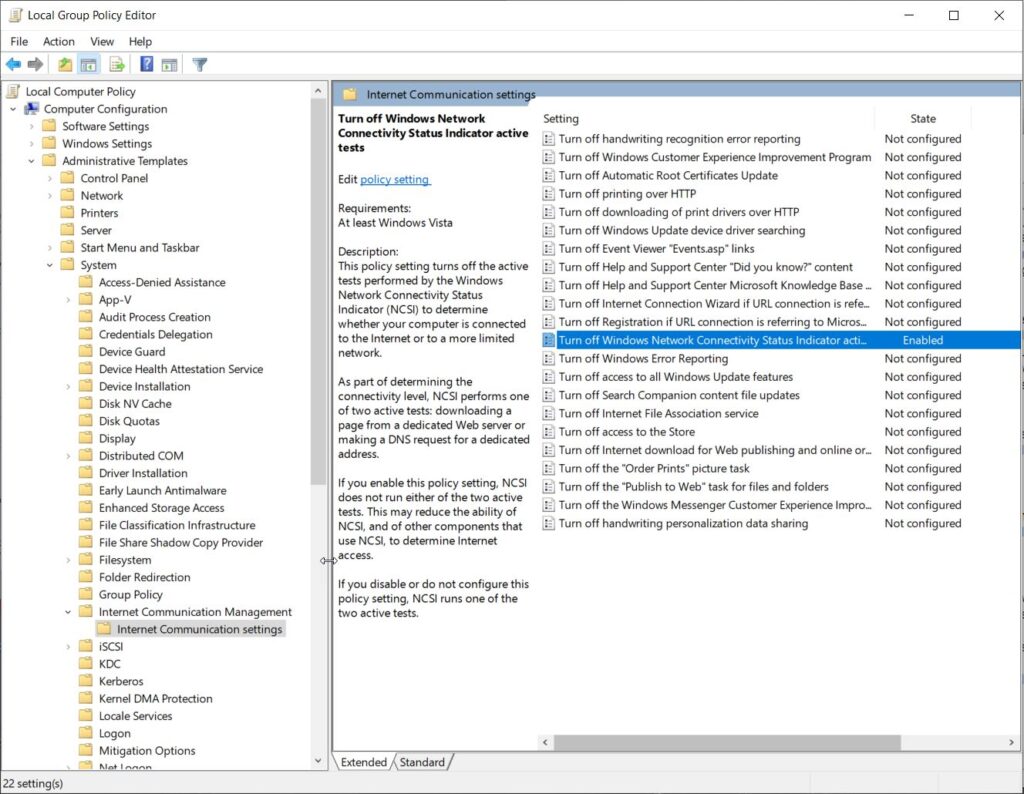The height and width of the screenshot is (794, 1024).
Task: Collapse the System folder in tree
Action: pyautogui.click(x=50, y=265)
